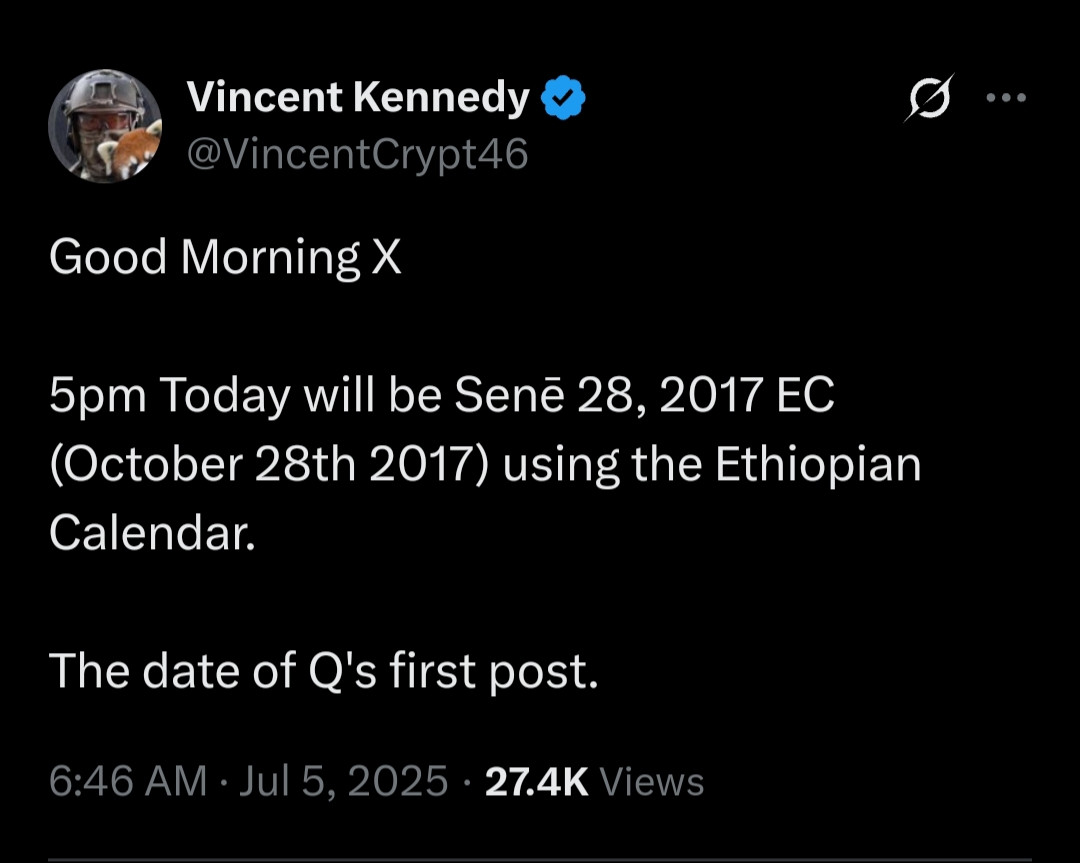The height and width of the screenshot is (863, 1080).
Task: Click the "5pm Today will be" text
Action: [245, 397]
